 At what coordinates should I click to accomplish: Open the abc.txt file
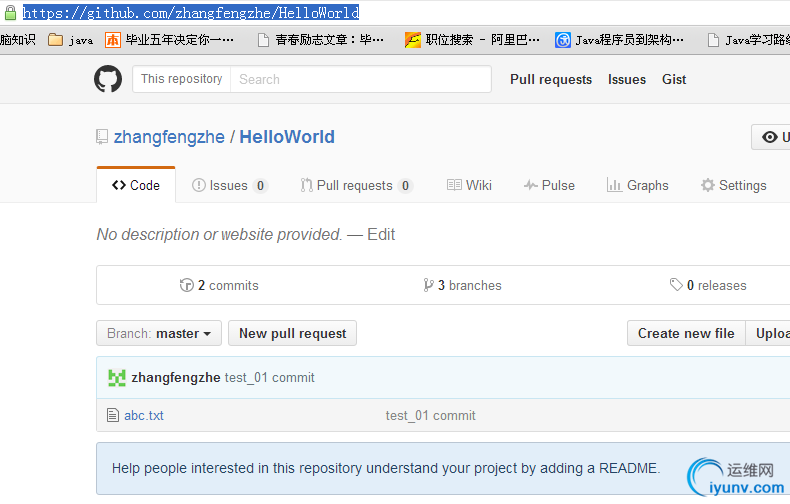pyautogui.click(x=144, y=415)
